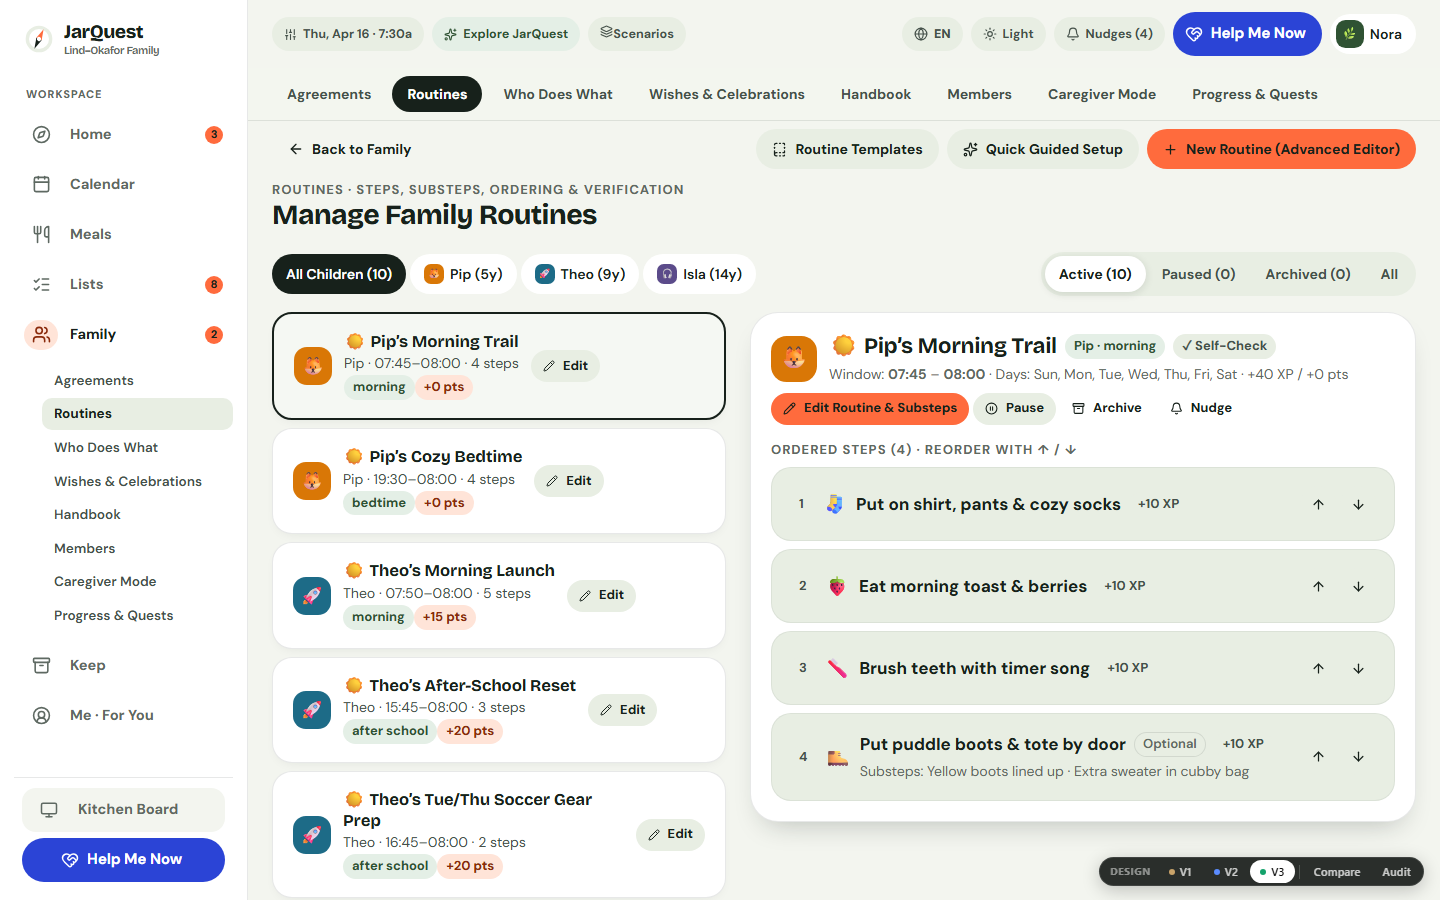The height and width of the screenshot is (900, 1440).
Task: Open the Lists sidebar item
Action: [128, 284]
